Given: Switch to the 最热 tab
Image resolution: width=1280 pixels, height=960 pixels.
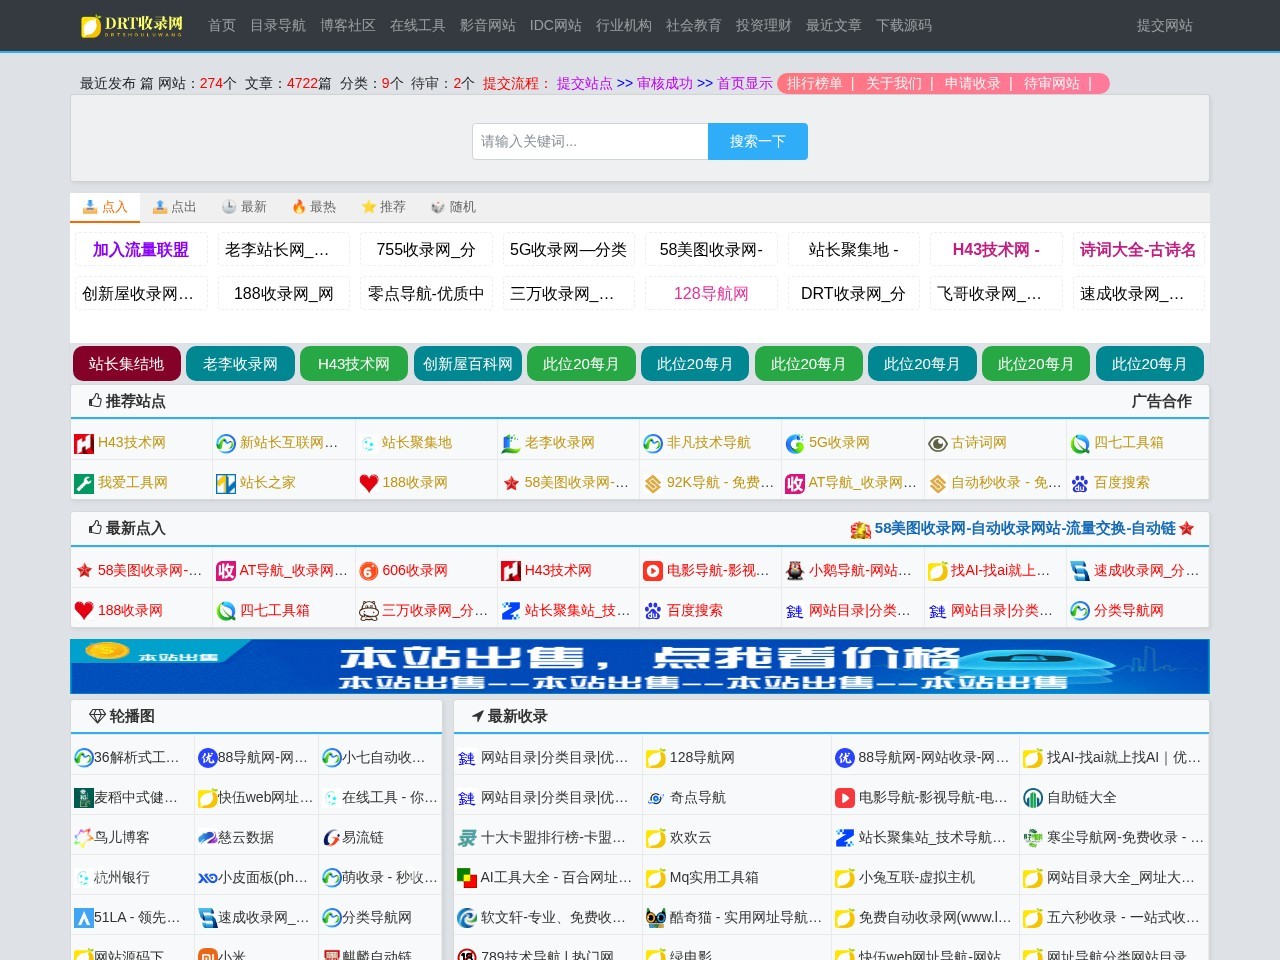Looking at the screenshot, I should 314,207.
